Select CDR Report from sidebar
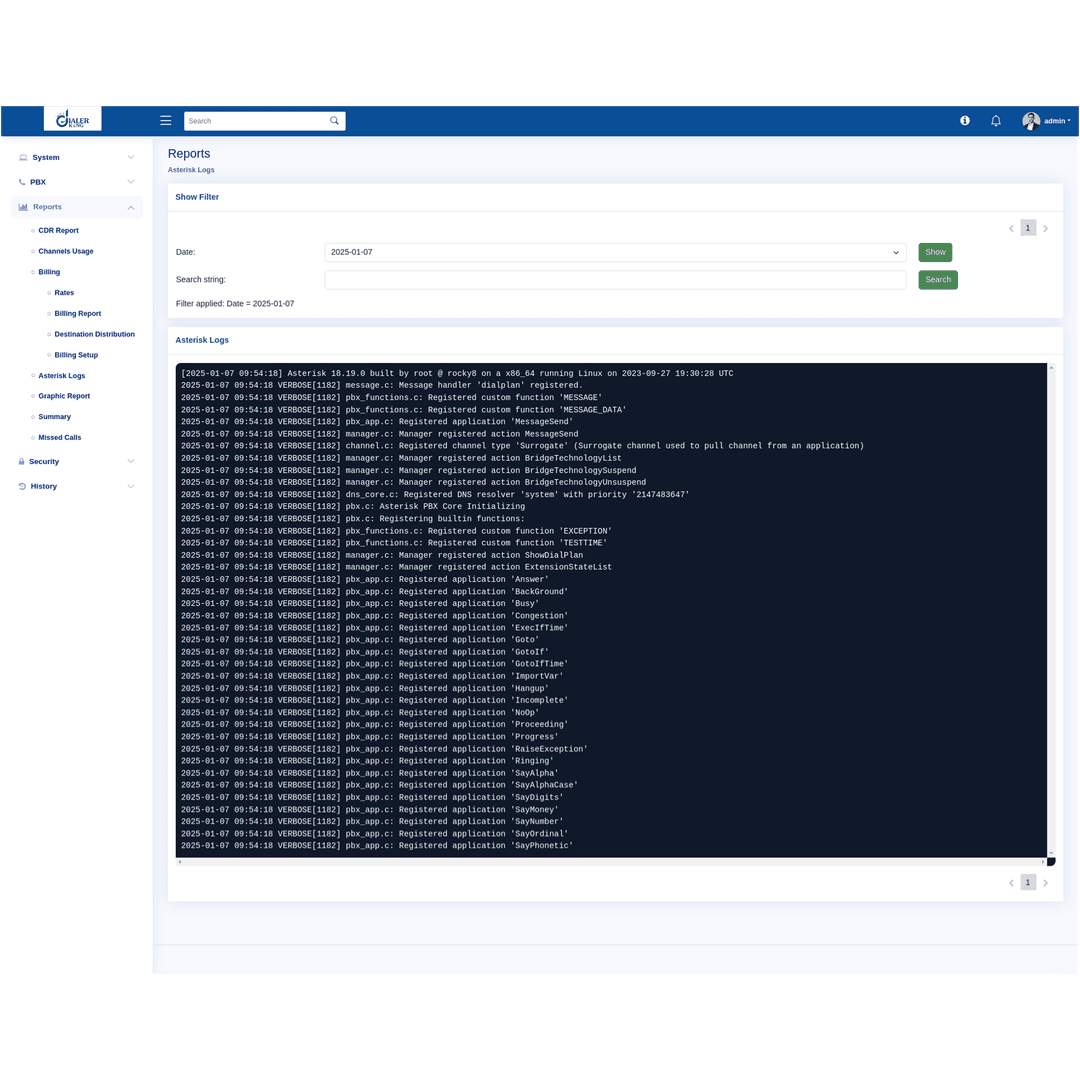 pos(58,230)
